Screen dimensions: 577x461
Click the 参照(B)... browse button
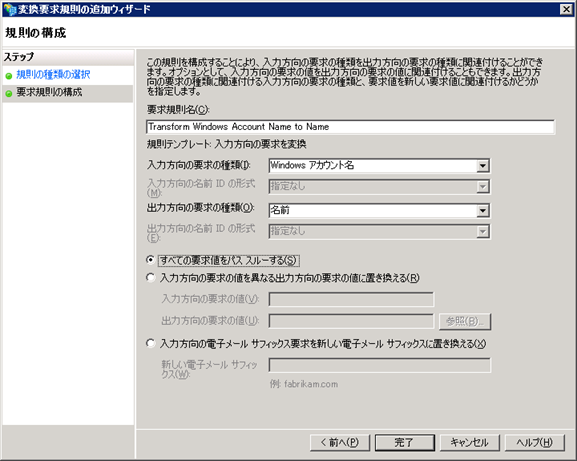[465, 321]
